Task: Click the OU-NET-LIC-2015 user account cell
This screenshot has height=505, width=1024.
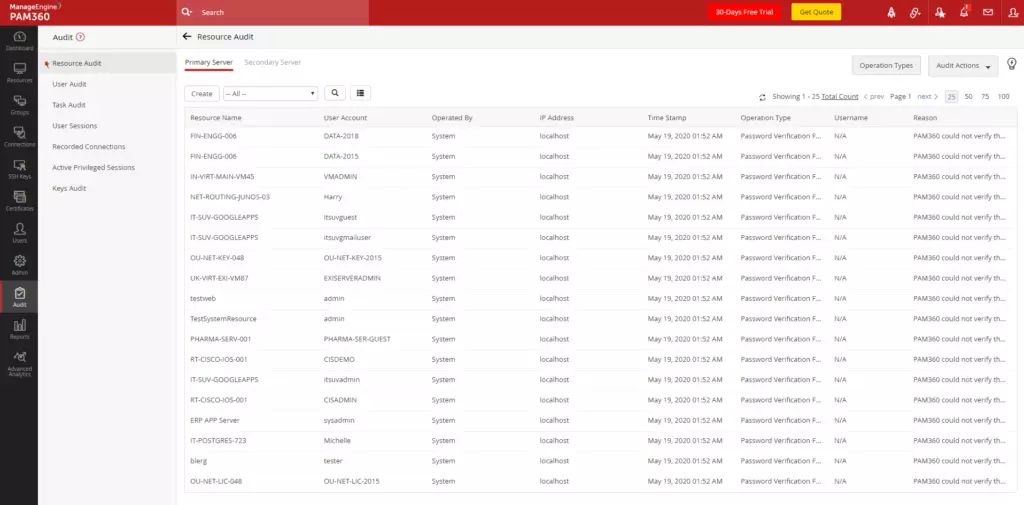Action: tap(351, 481)
